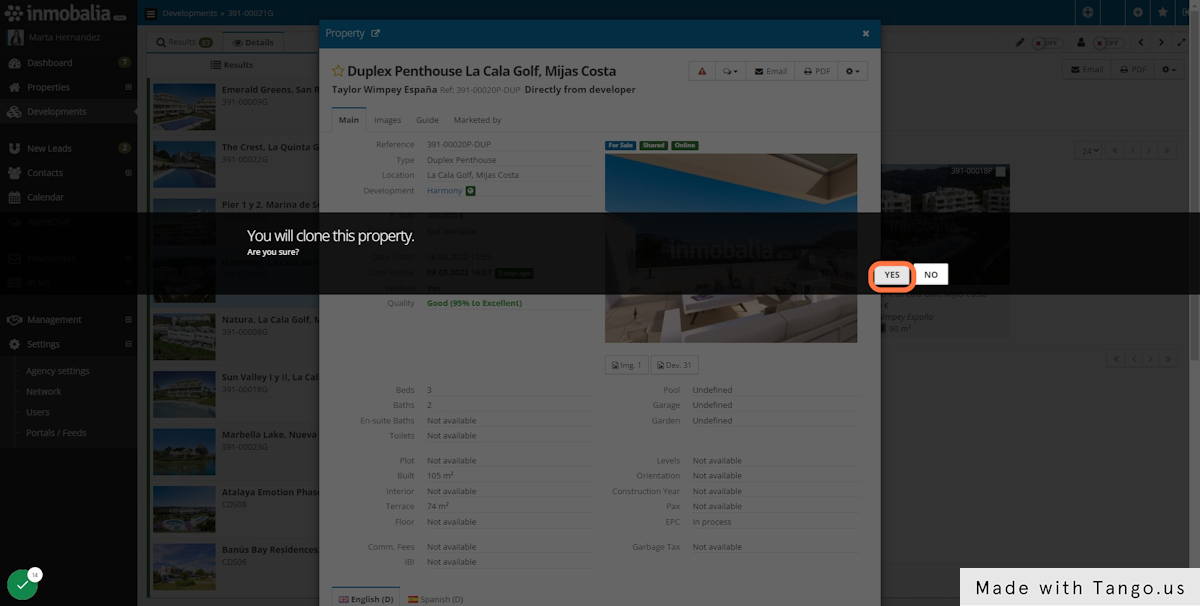This screenshot has height=606, width=1200.
Task: Click the favorite star beside Duplex Penthouse title
Action: (338, 72)
